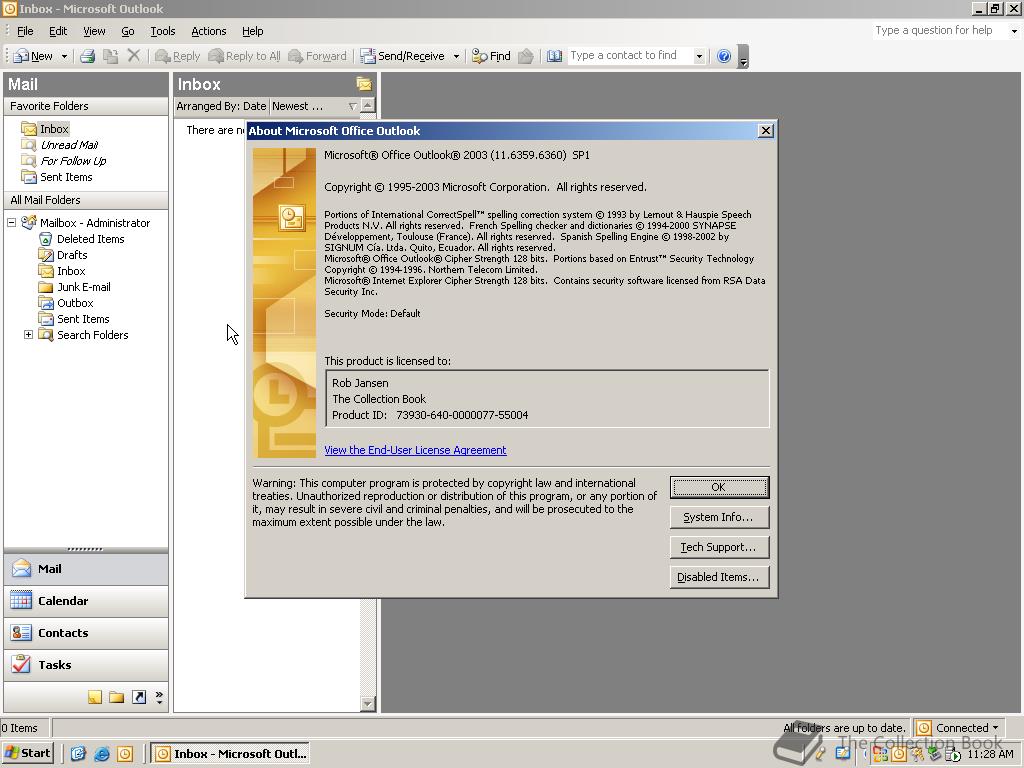Open the Help menu
Image resolution: width=1024 pixels, height=768 pixels.
pos(253,31)
